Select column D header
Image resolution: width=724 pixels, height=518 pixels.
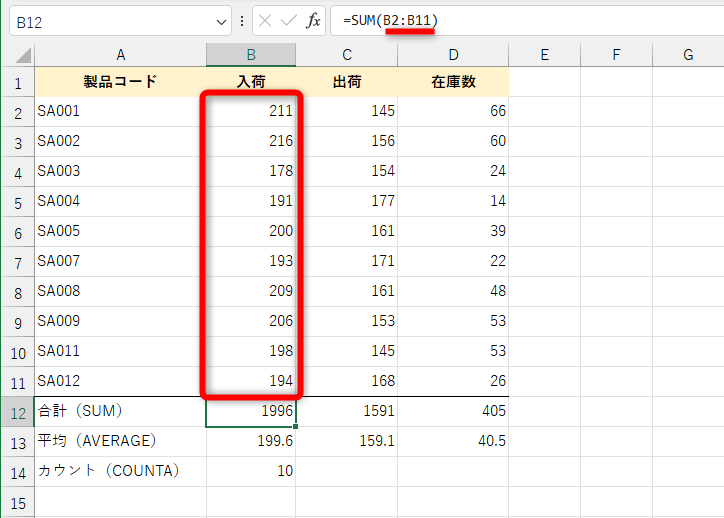453,55
